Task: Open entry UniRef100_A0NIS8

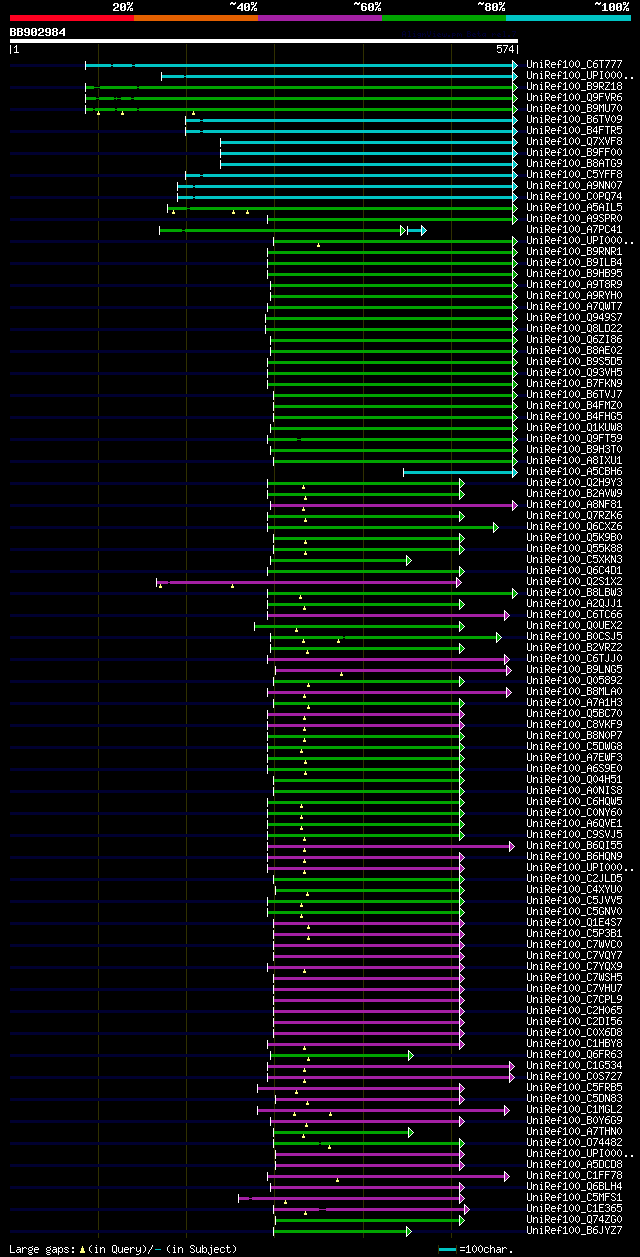Action: click(x=574, y=790)
